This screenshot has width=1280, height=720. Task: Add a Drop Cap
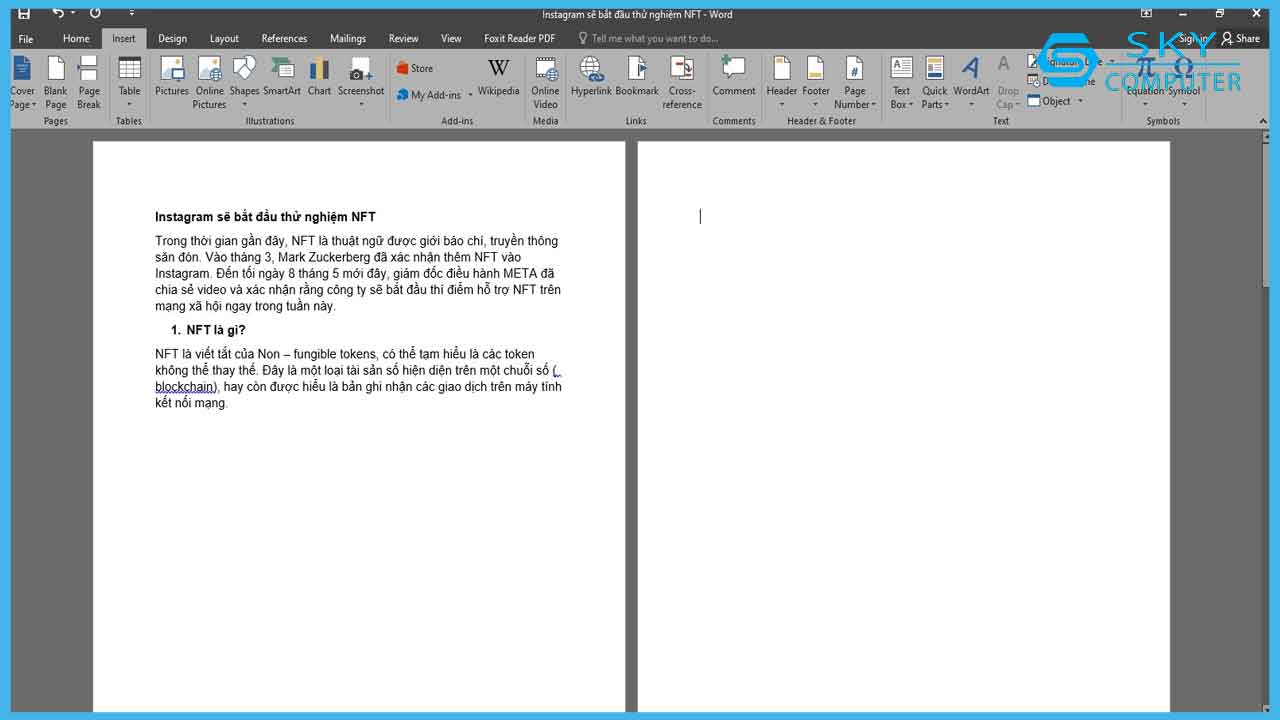click(1007, 82)
